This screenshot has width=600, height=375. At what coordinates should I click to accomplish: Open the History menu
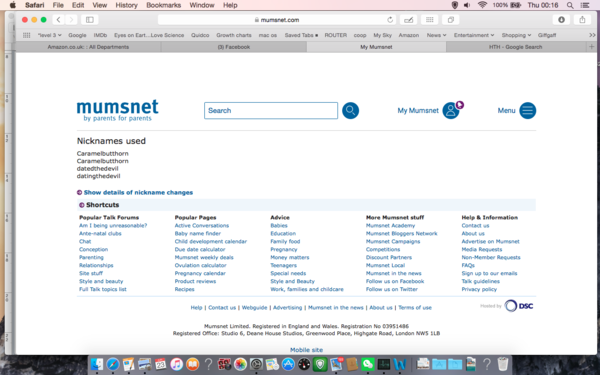[x=126, y=5]
